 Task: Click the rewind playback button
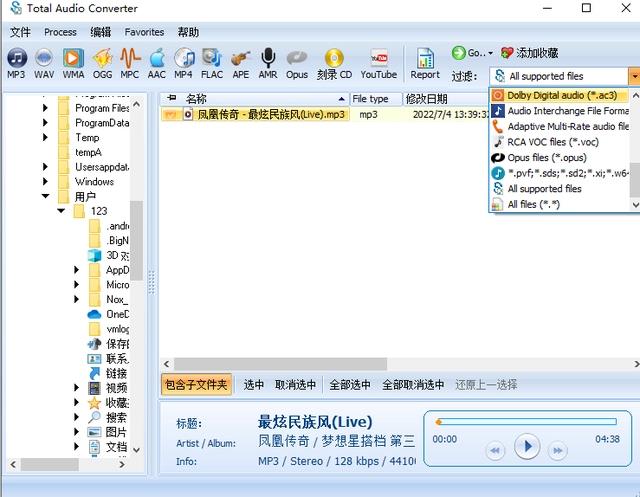495,450
